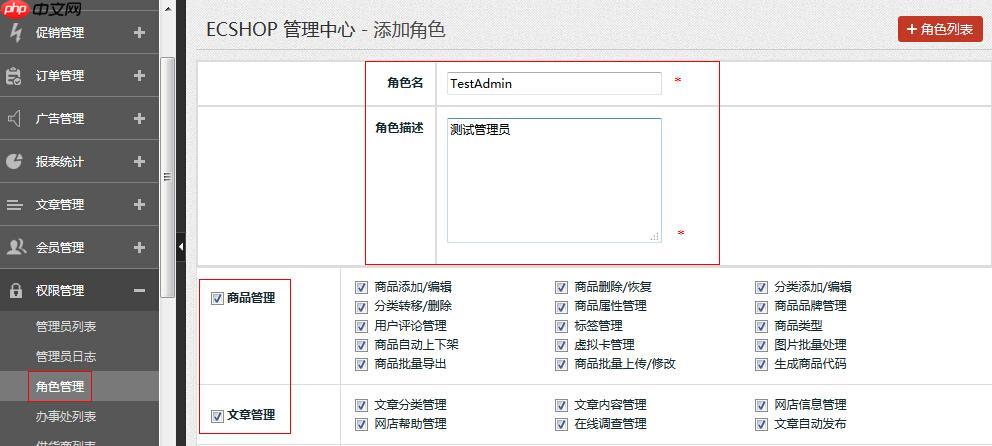Click the sidebar vertical scrollbar thumb

click(168, 177)
